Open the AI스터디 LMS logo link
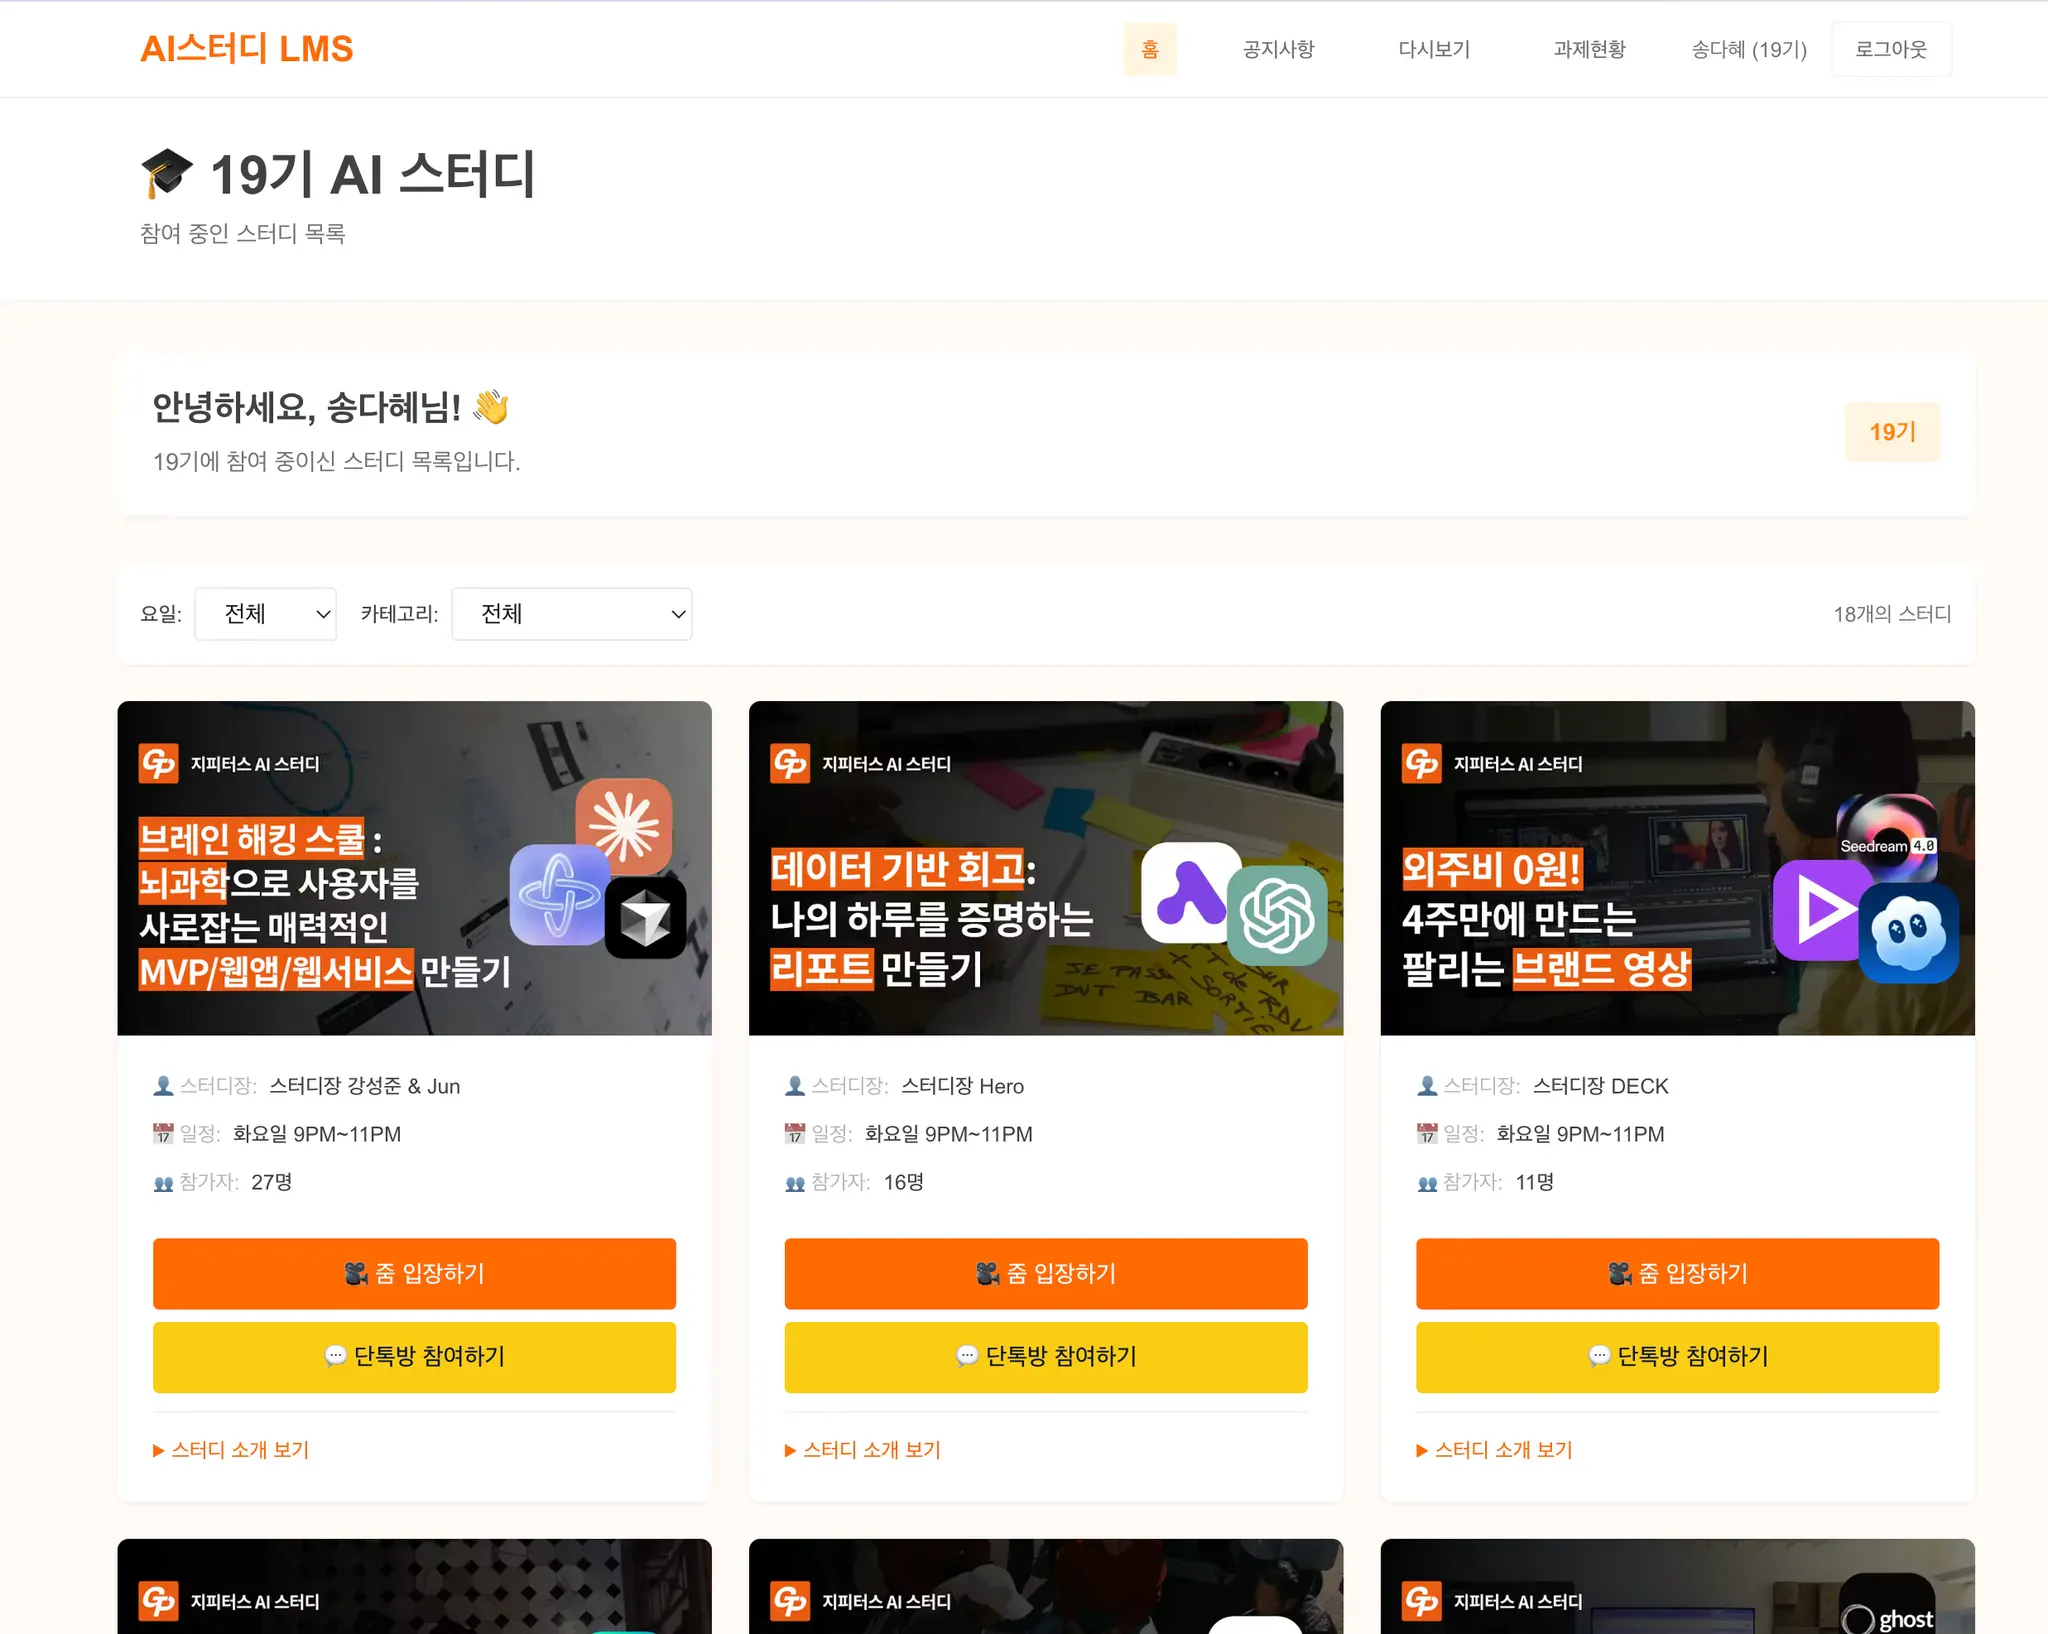Screen dimensions: 2048x1634 pos(246,49)
